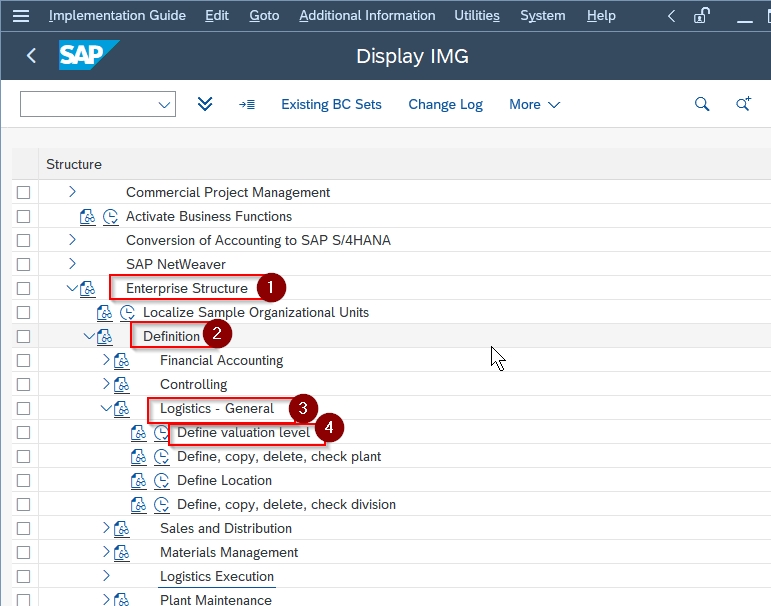Open documentation icon for Financial Accounting
Viewport: 771px width, 606px height.
pos(121,361)
